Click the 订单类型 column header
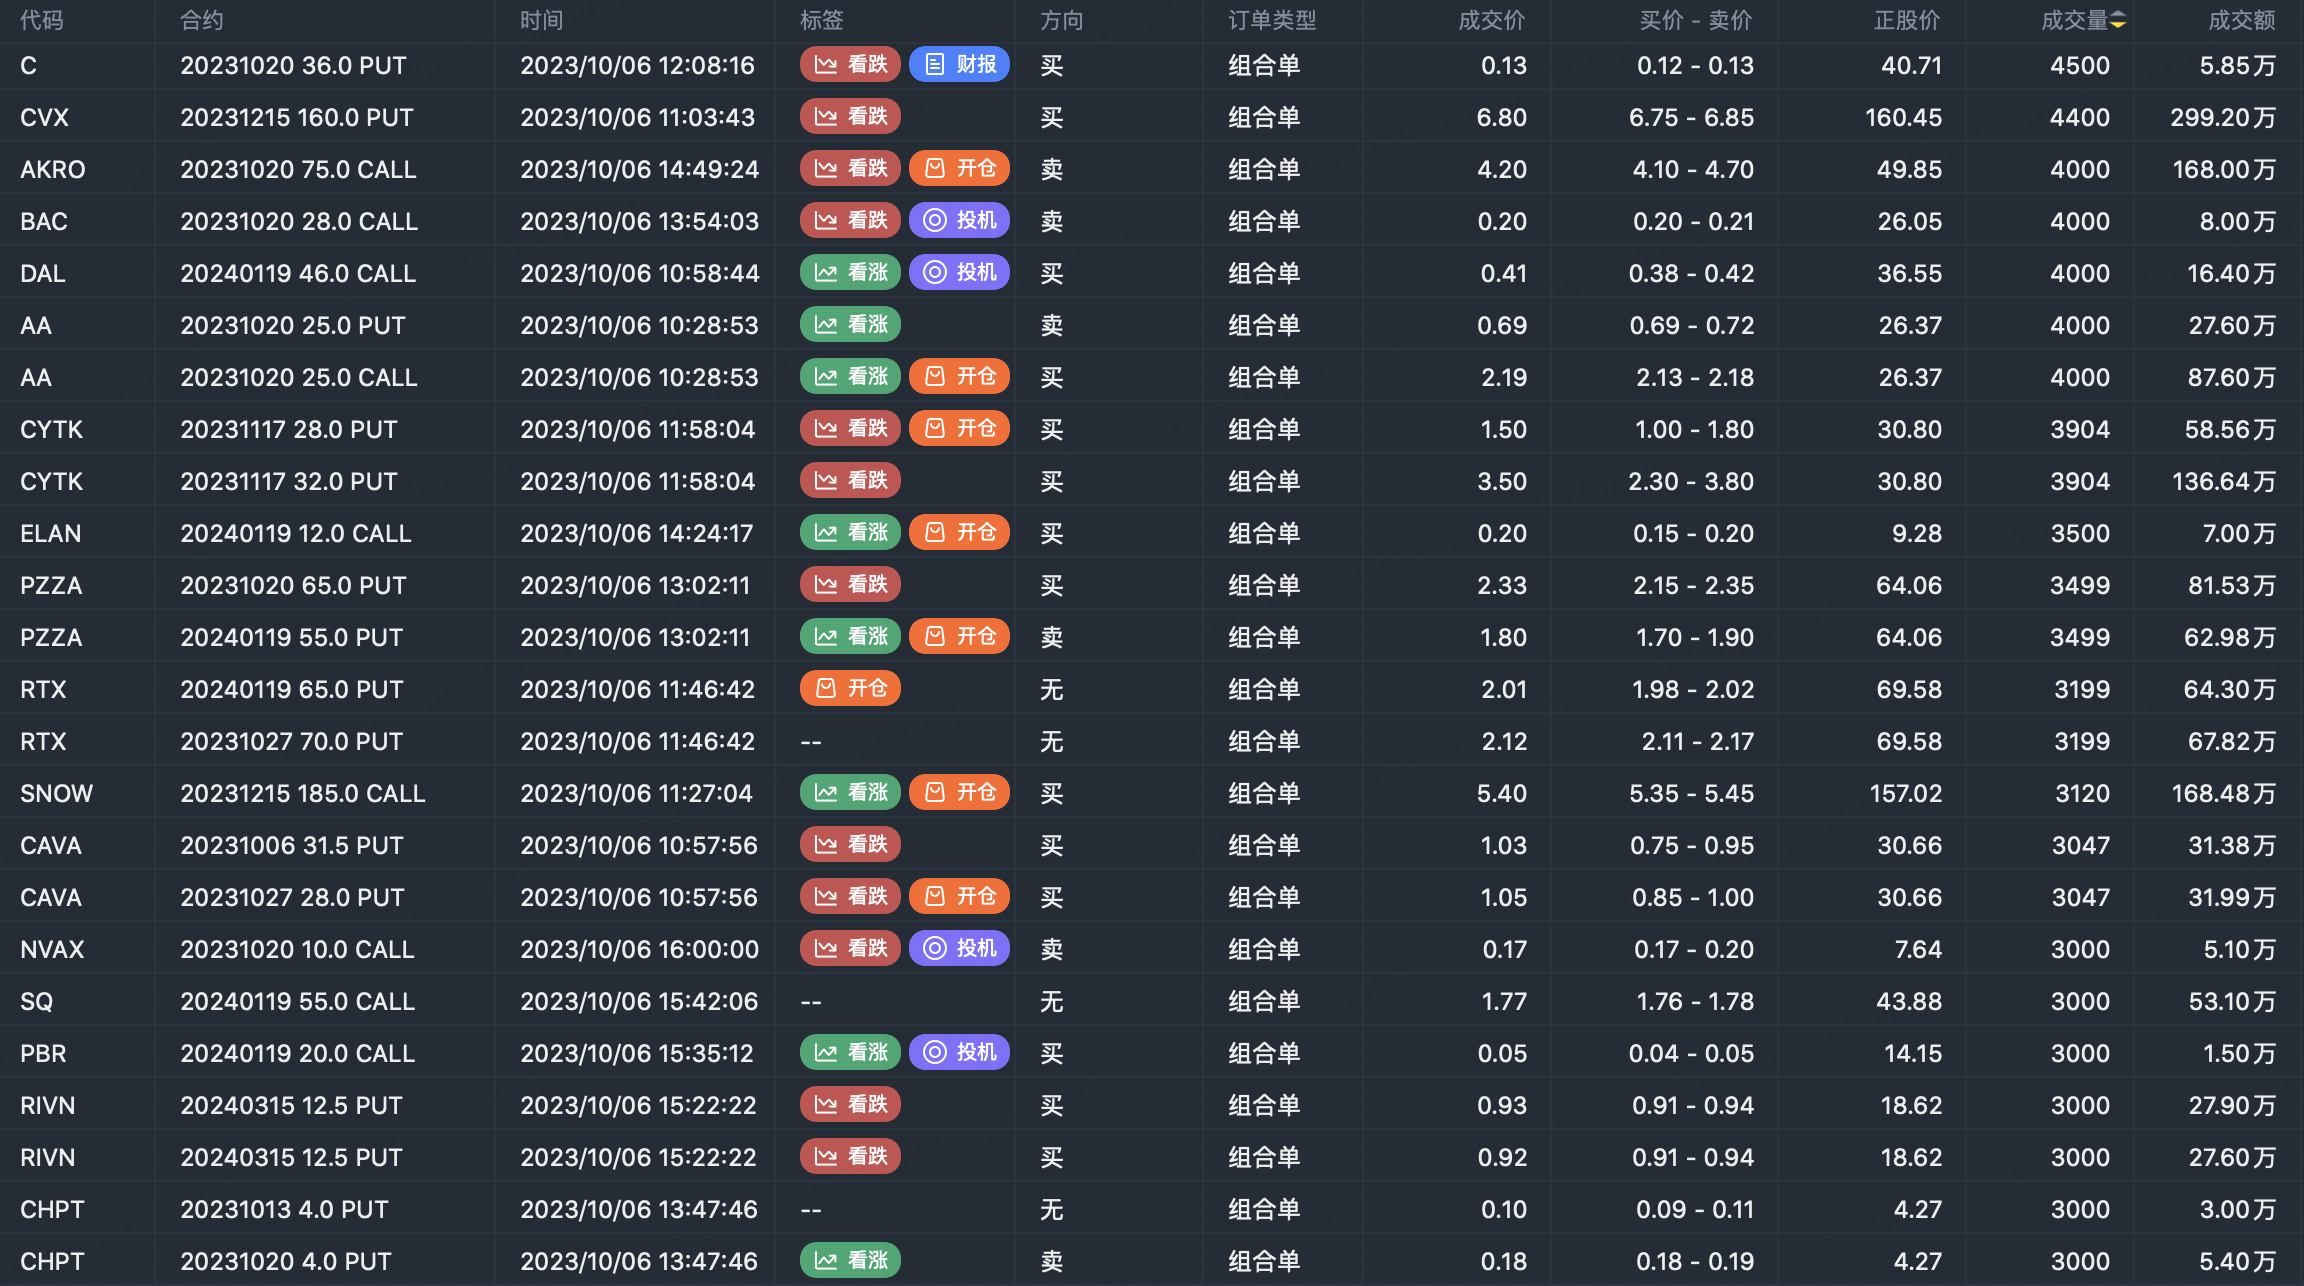The height and width of the screenshot is (1286, 2304). 1271,20
